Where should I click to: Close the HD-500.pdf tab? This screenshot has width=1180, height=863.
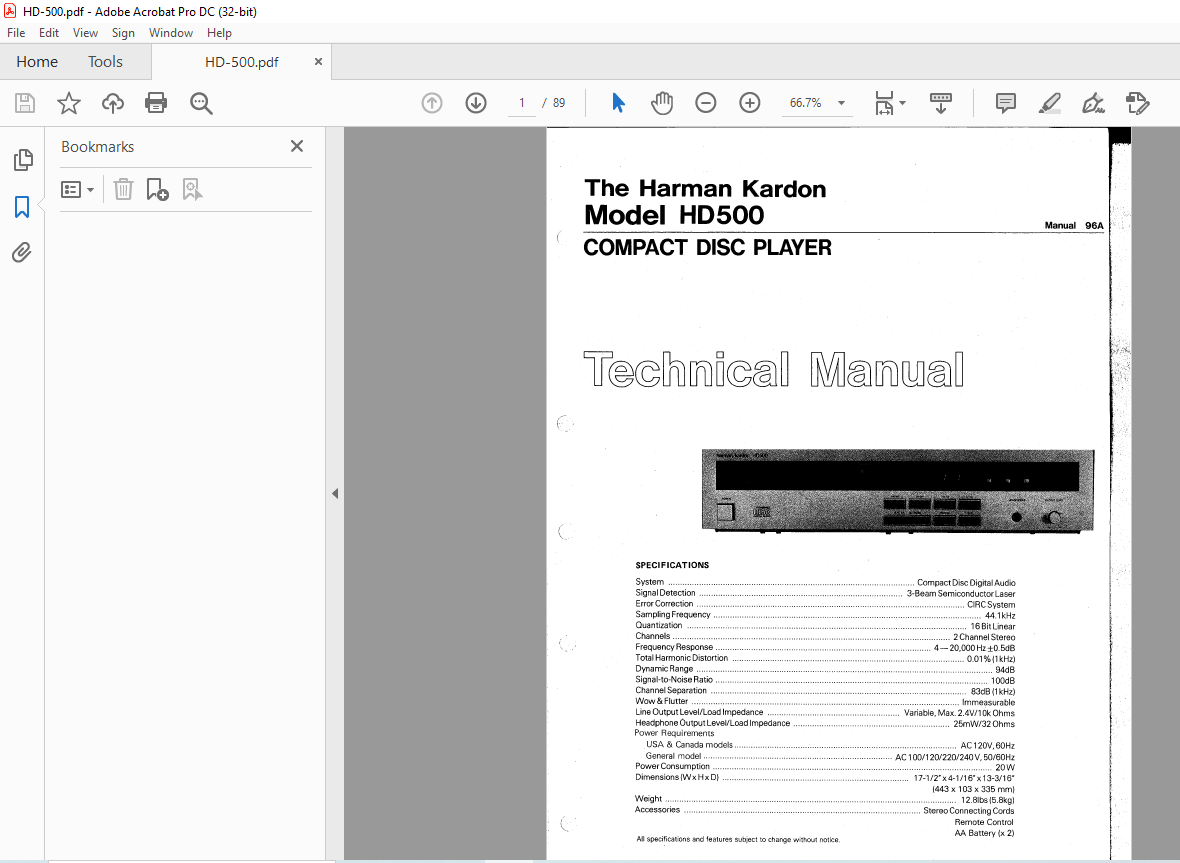coord(318,62)
